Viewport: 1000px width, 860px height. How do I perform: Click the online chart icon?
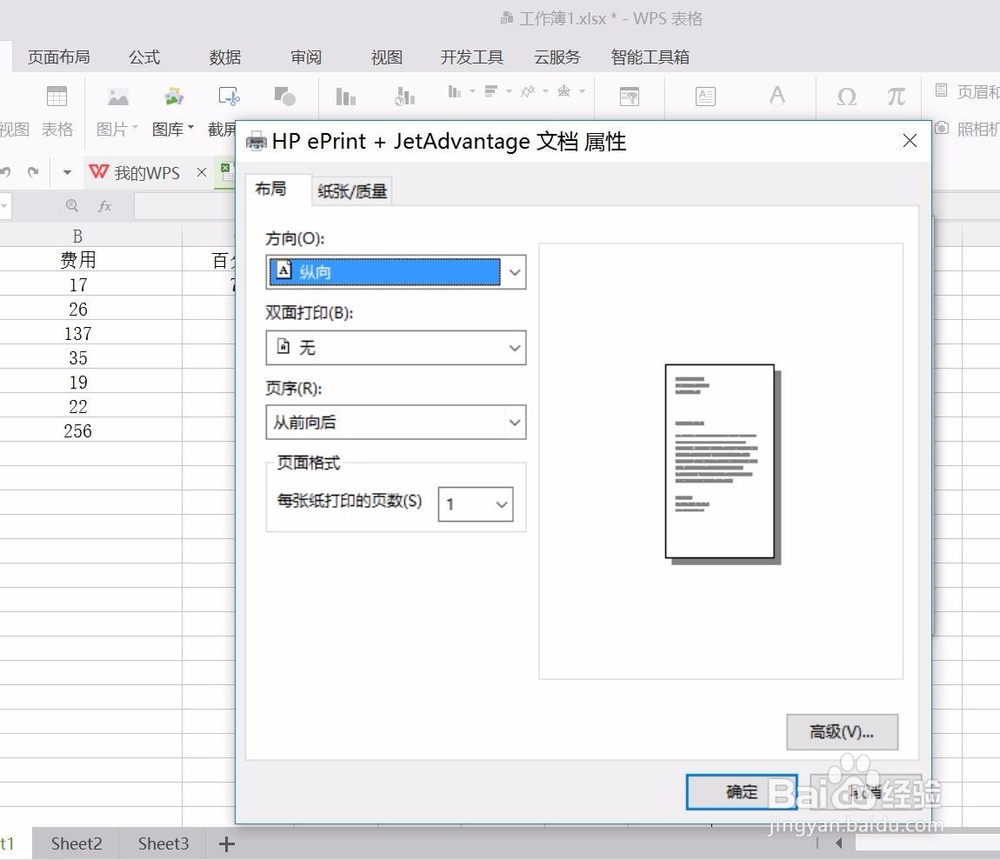(404, 96)
